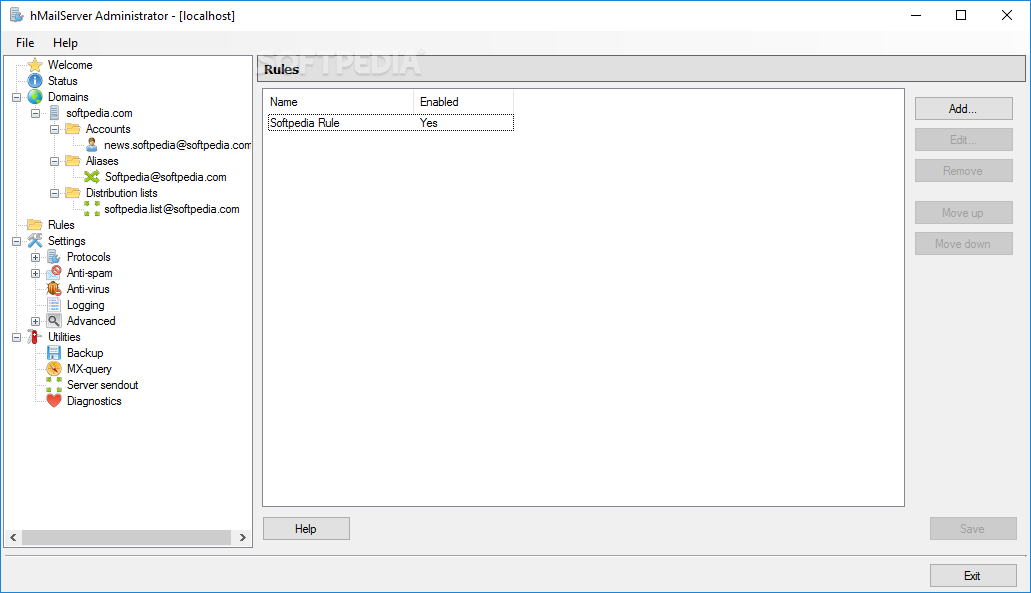Click the blue Status info icon
Screen dimensions: 1031x593
[35, 81]
